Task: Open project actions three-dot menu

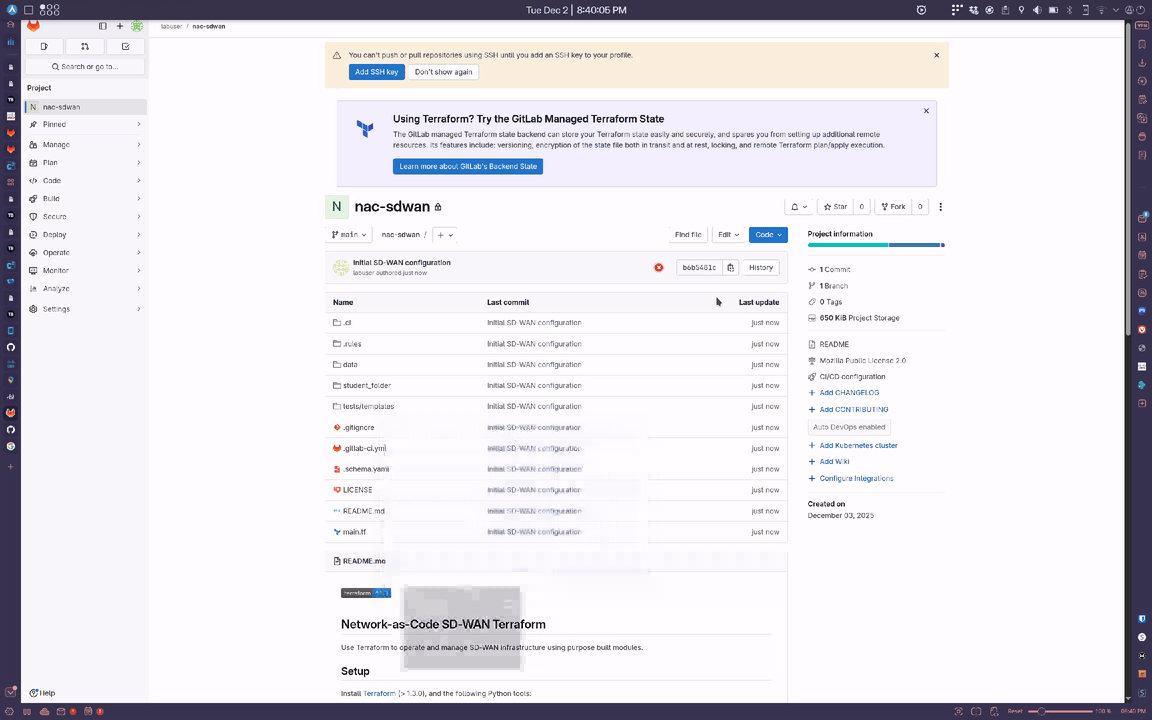Action: [940, 206]
